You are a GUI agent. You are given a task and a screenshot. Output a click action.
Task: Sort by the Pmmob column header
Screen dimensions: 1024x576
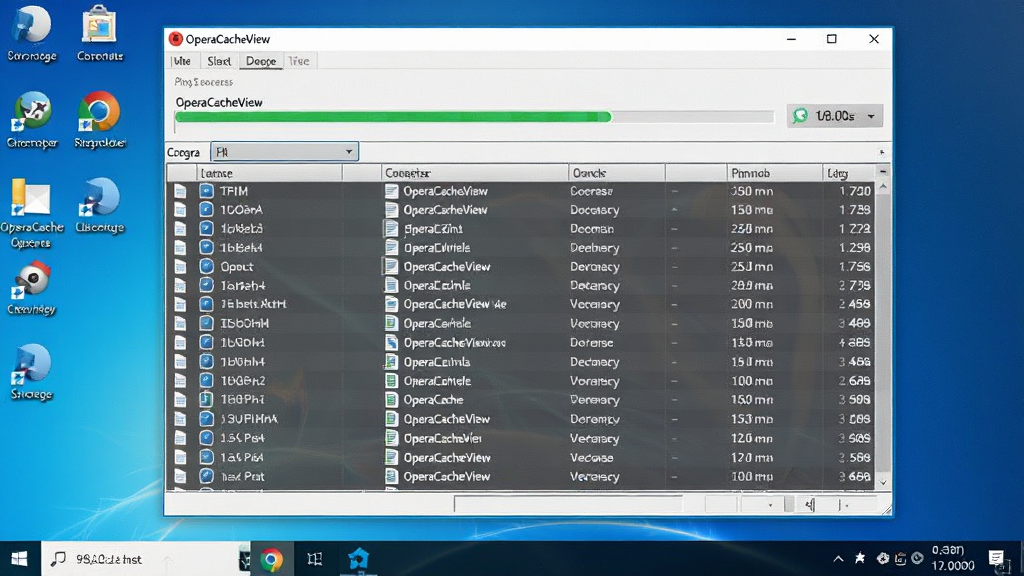pyautogui.click(x=775, y=173)
